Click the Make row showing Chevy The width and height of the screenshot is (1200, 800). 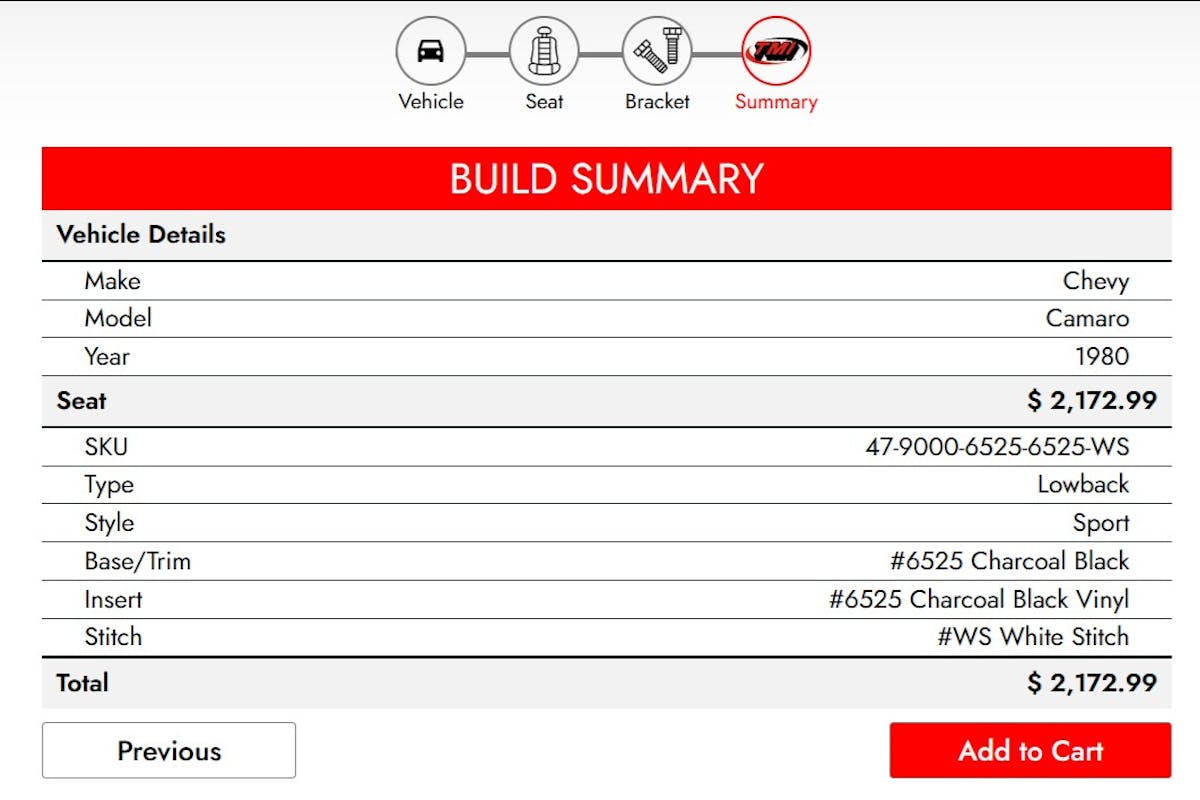1097,281
